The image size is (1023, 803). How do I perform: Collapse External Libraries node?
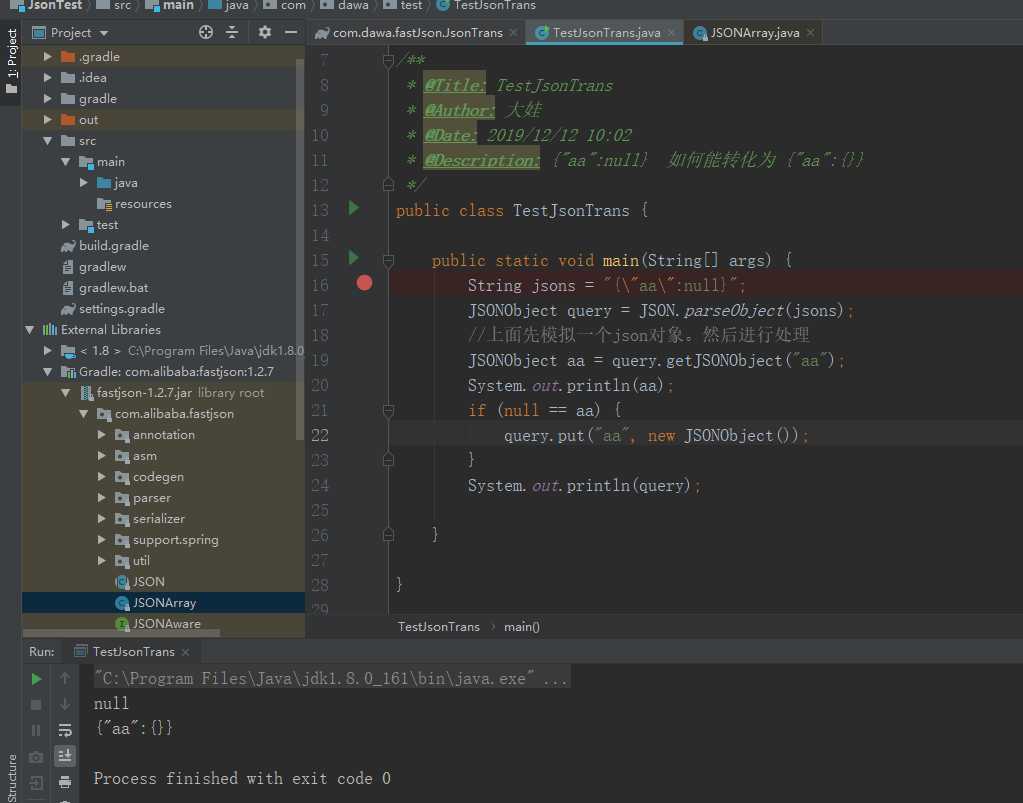[29, 329]
